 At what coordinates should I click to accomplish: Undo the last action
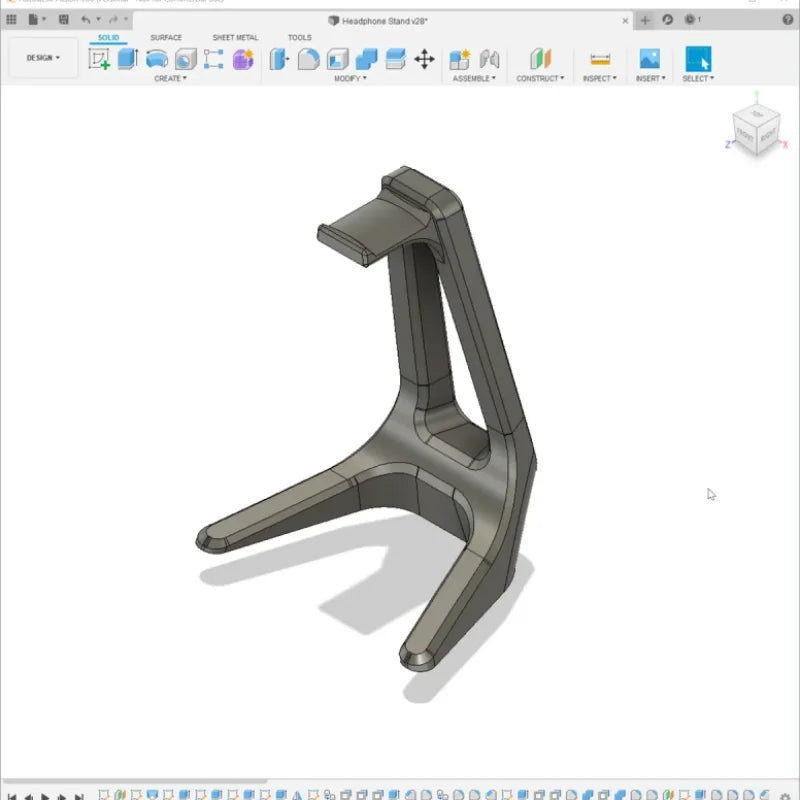[x=86, y=20]
